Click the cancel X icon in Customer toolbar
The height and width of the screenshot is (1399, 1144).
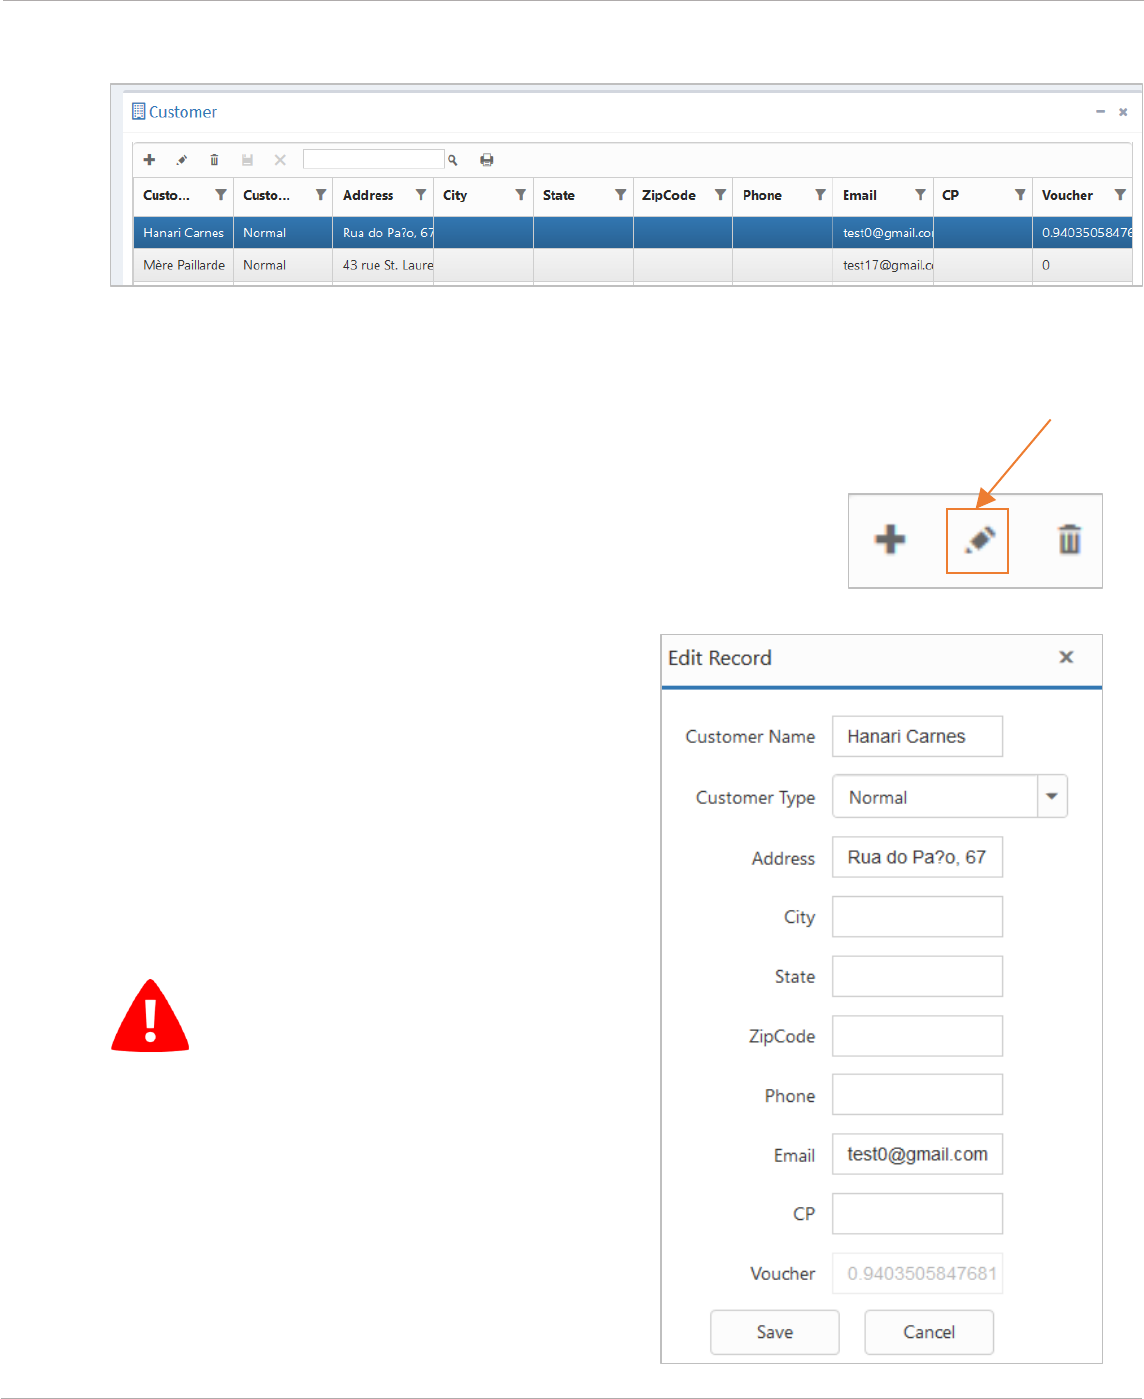(280, 160)
